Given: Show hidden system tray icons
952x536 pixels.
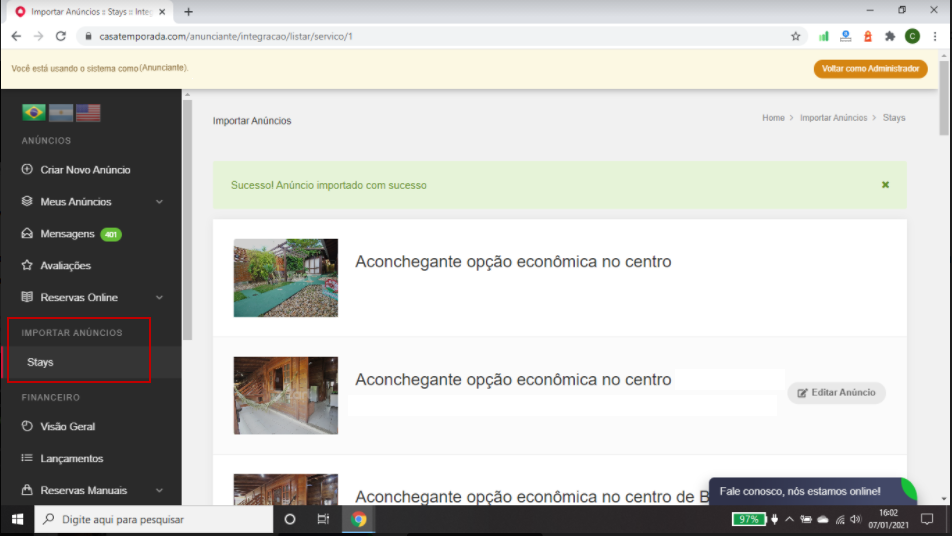Looking at the screenshot, I should pyautogui.click(x=789, y=520).
